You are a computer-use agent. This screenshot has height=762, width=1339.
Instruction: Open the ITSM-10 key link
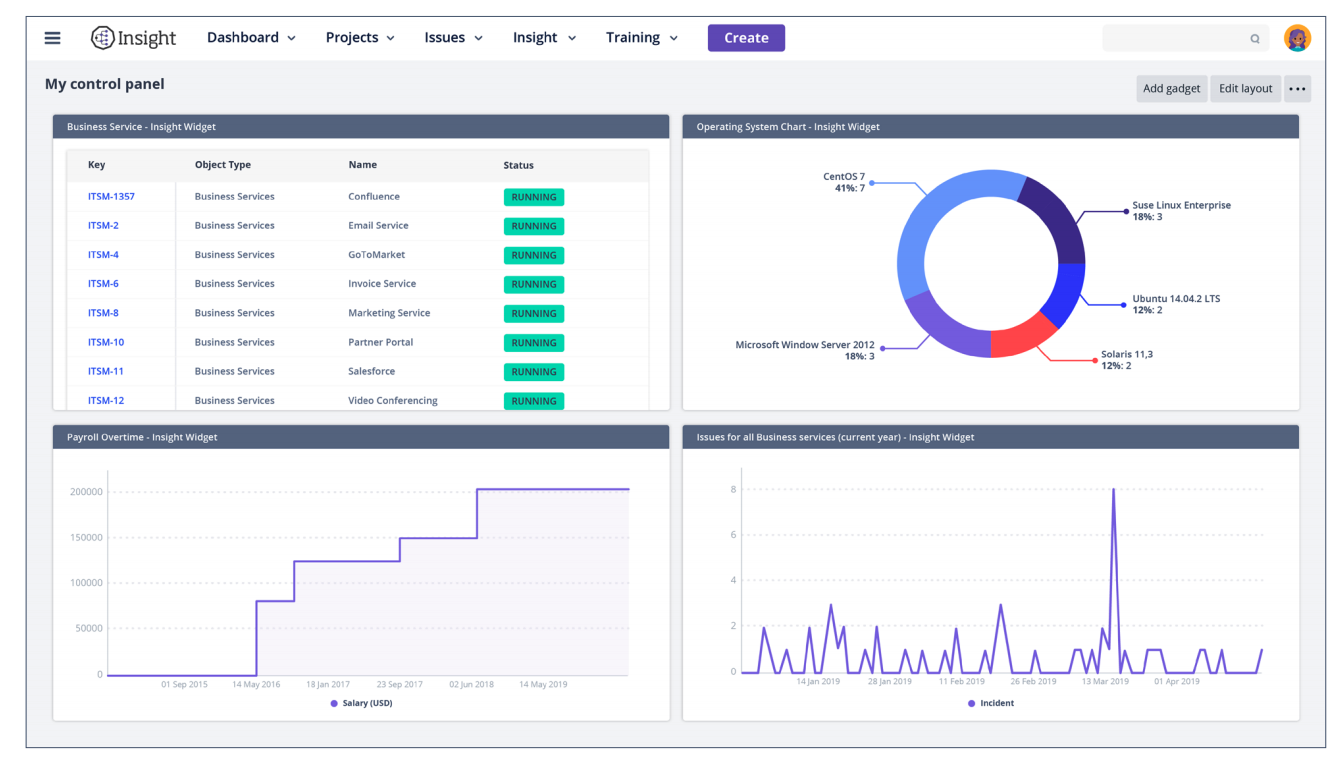tap(106, 342)
